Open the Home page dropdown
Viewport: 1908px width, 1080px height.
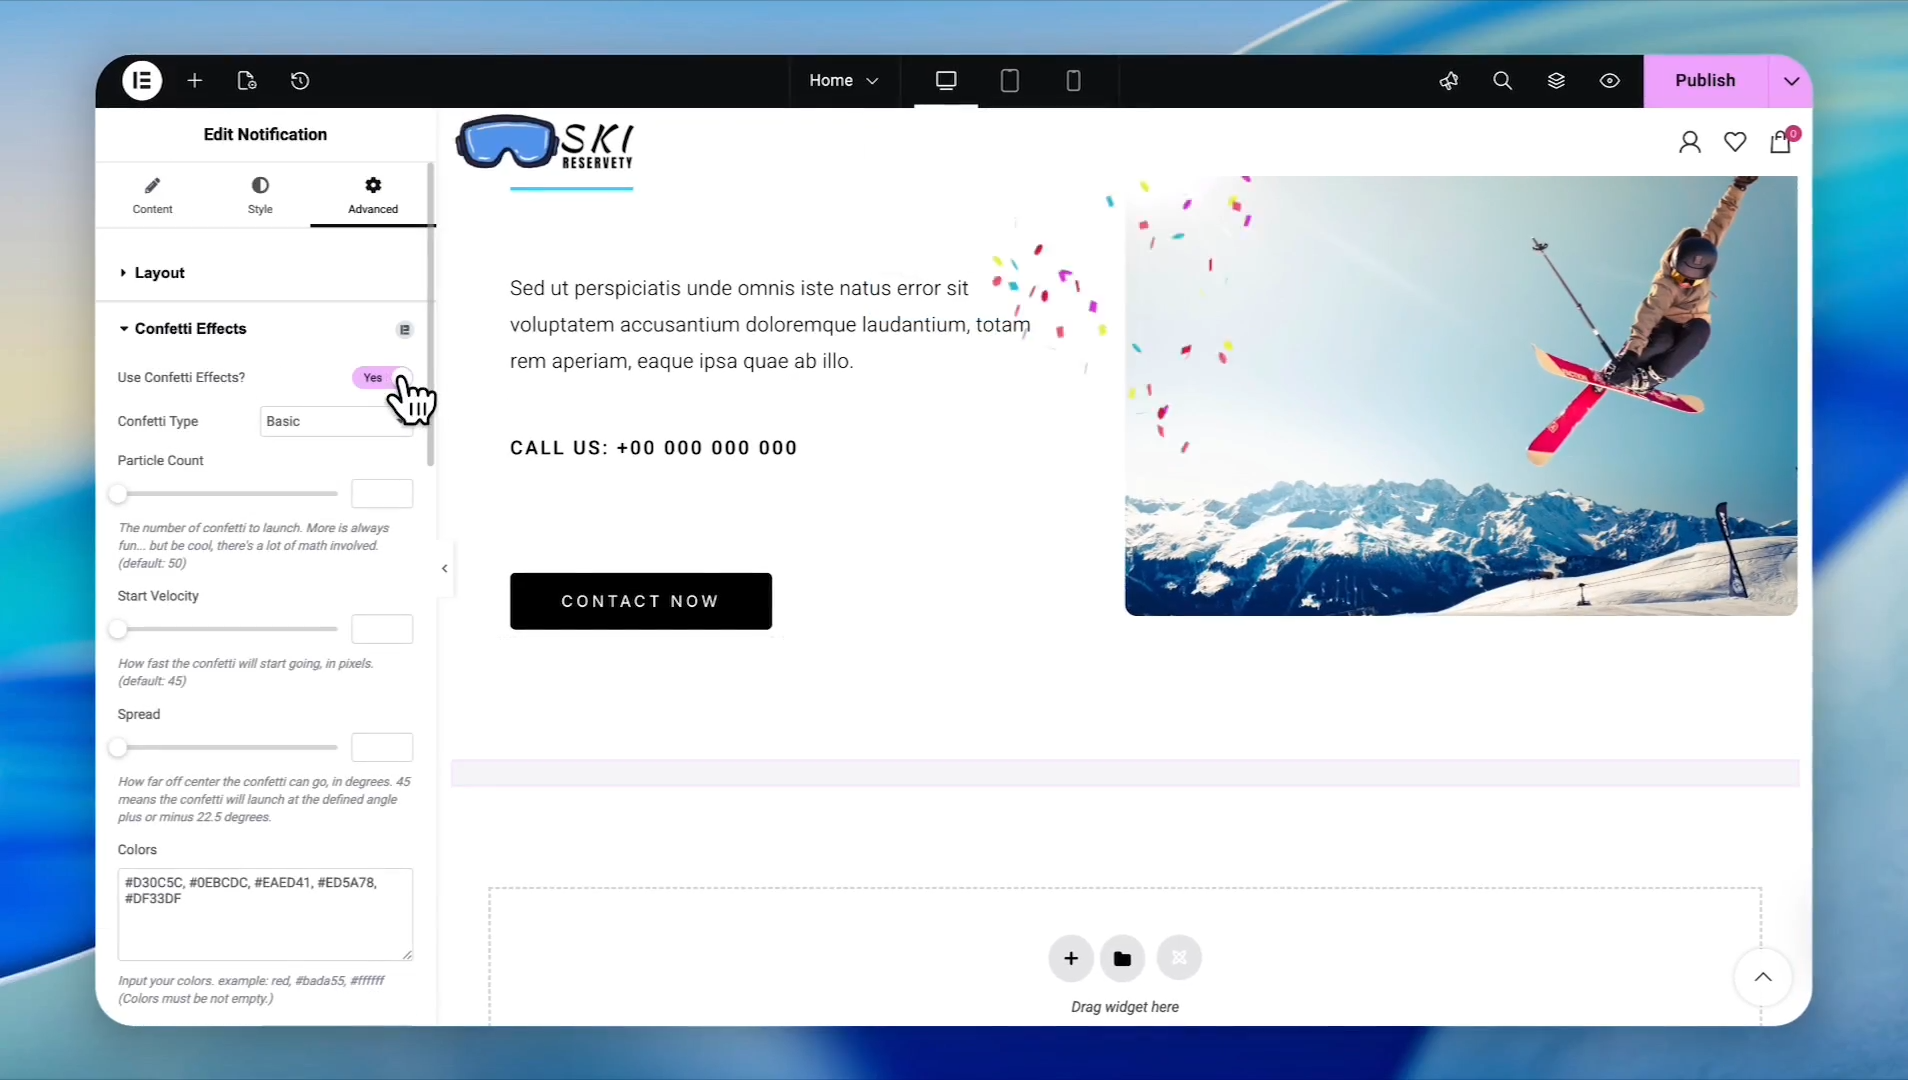843,81
